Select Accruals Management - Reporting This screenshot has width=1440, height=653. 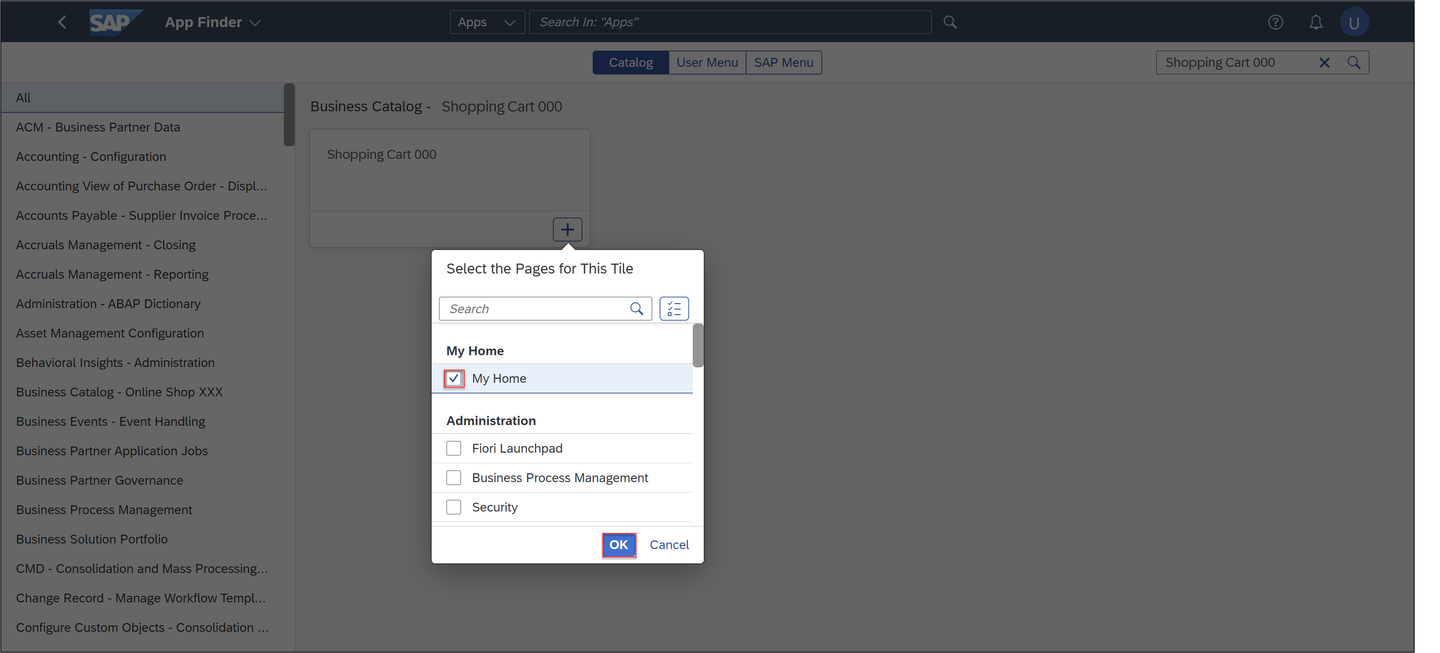click(142, 274)
